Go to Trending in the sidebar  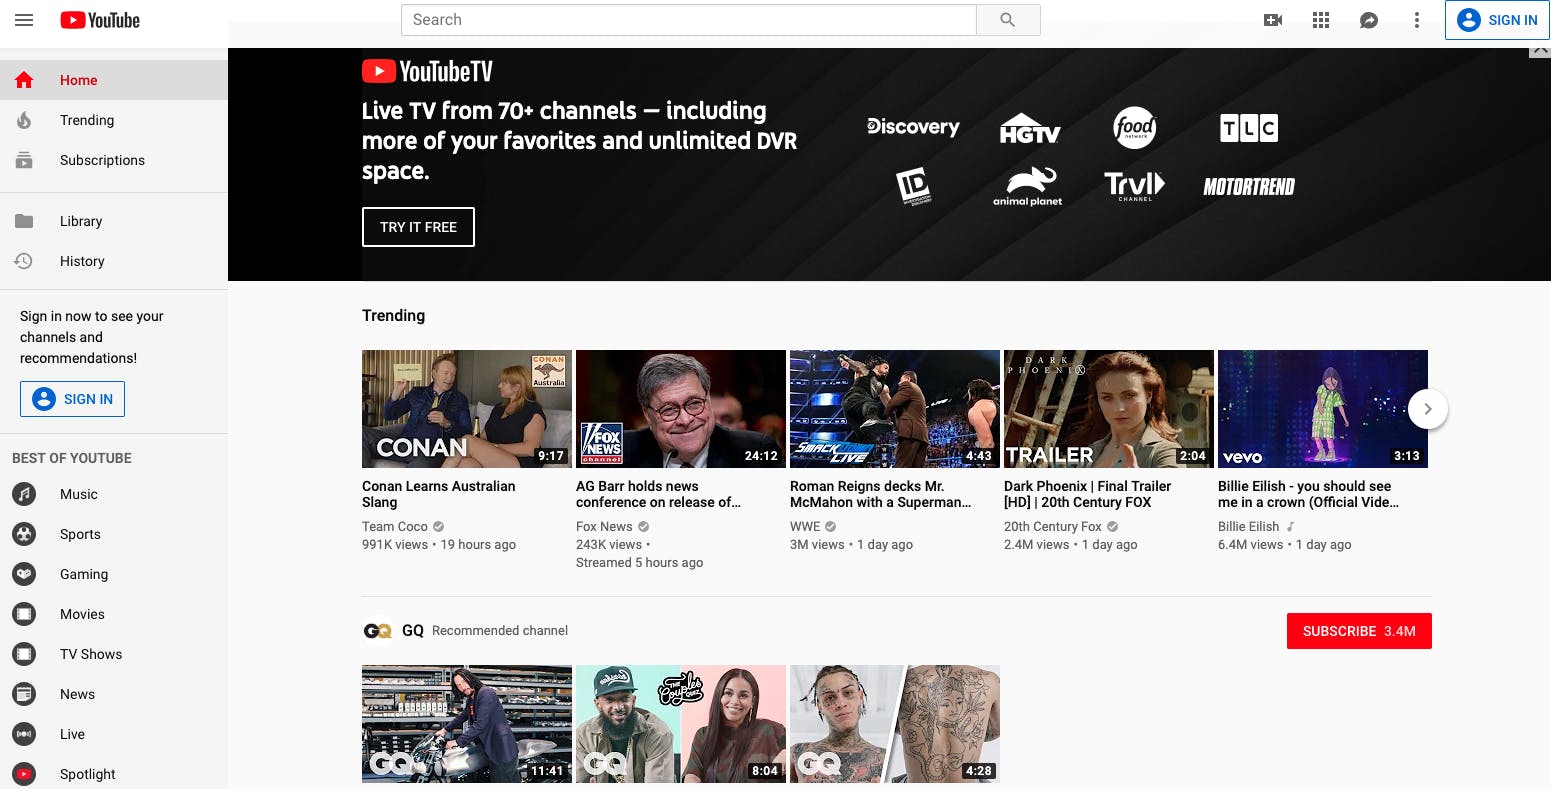[114, 120]
